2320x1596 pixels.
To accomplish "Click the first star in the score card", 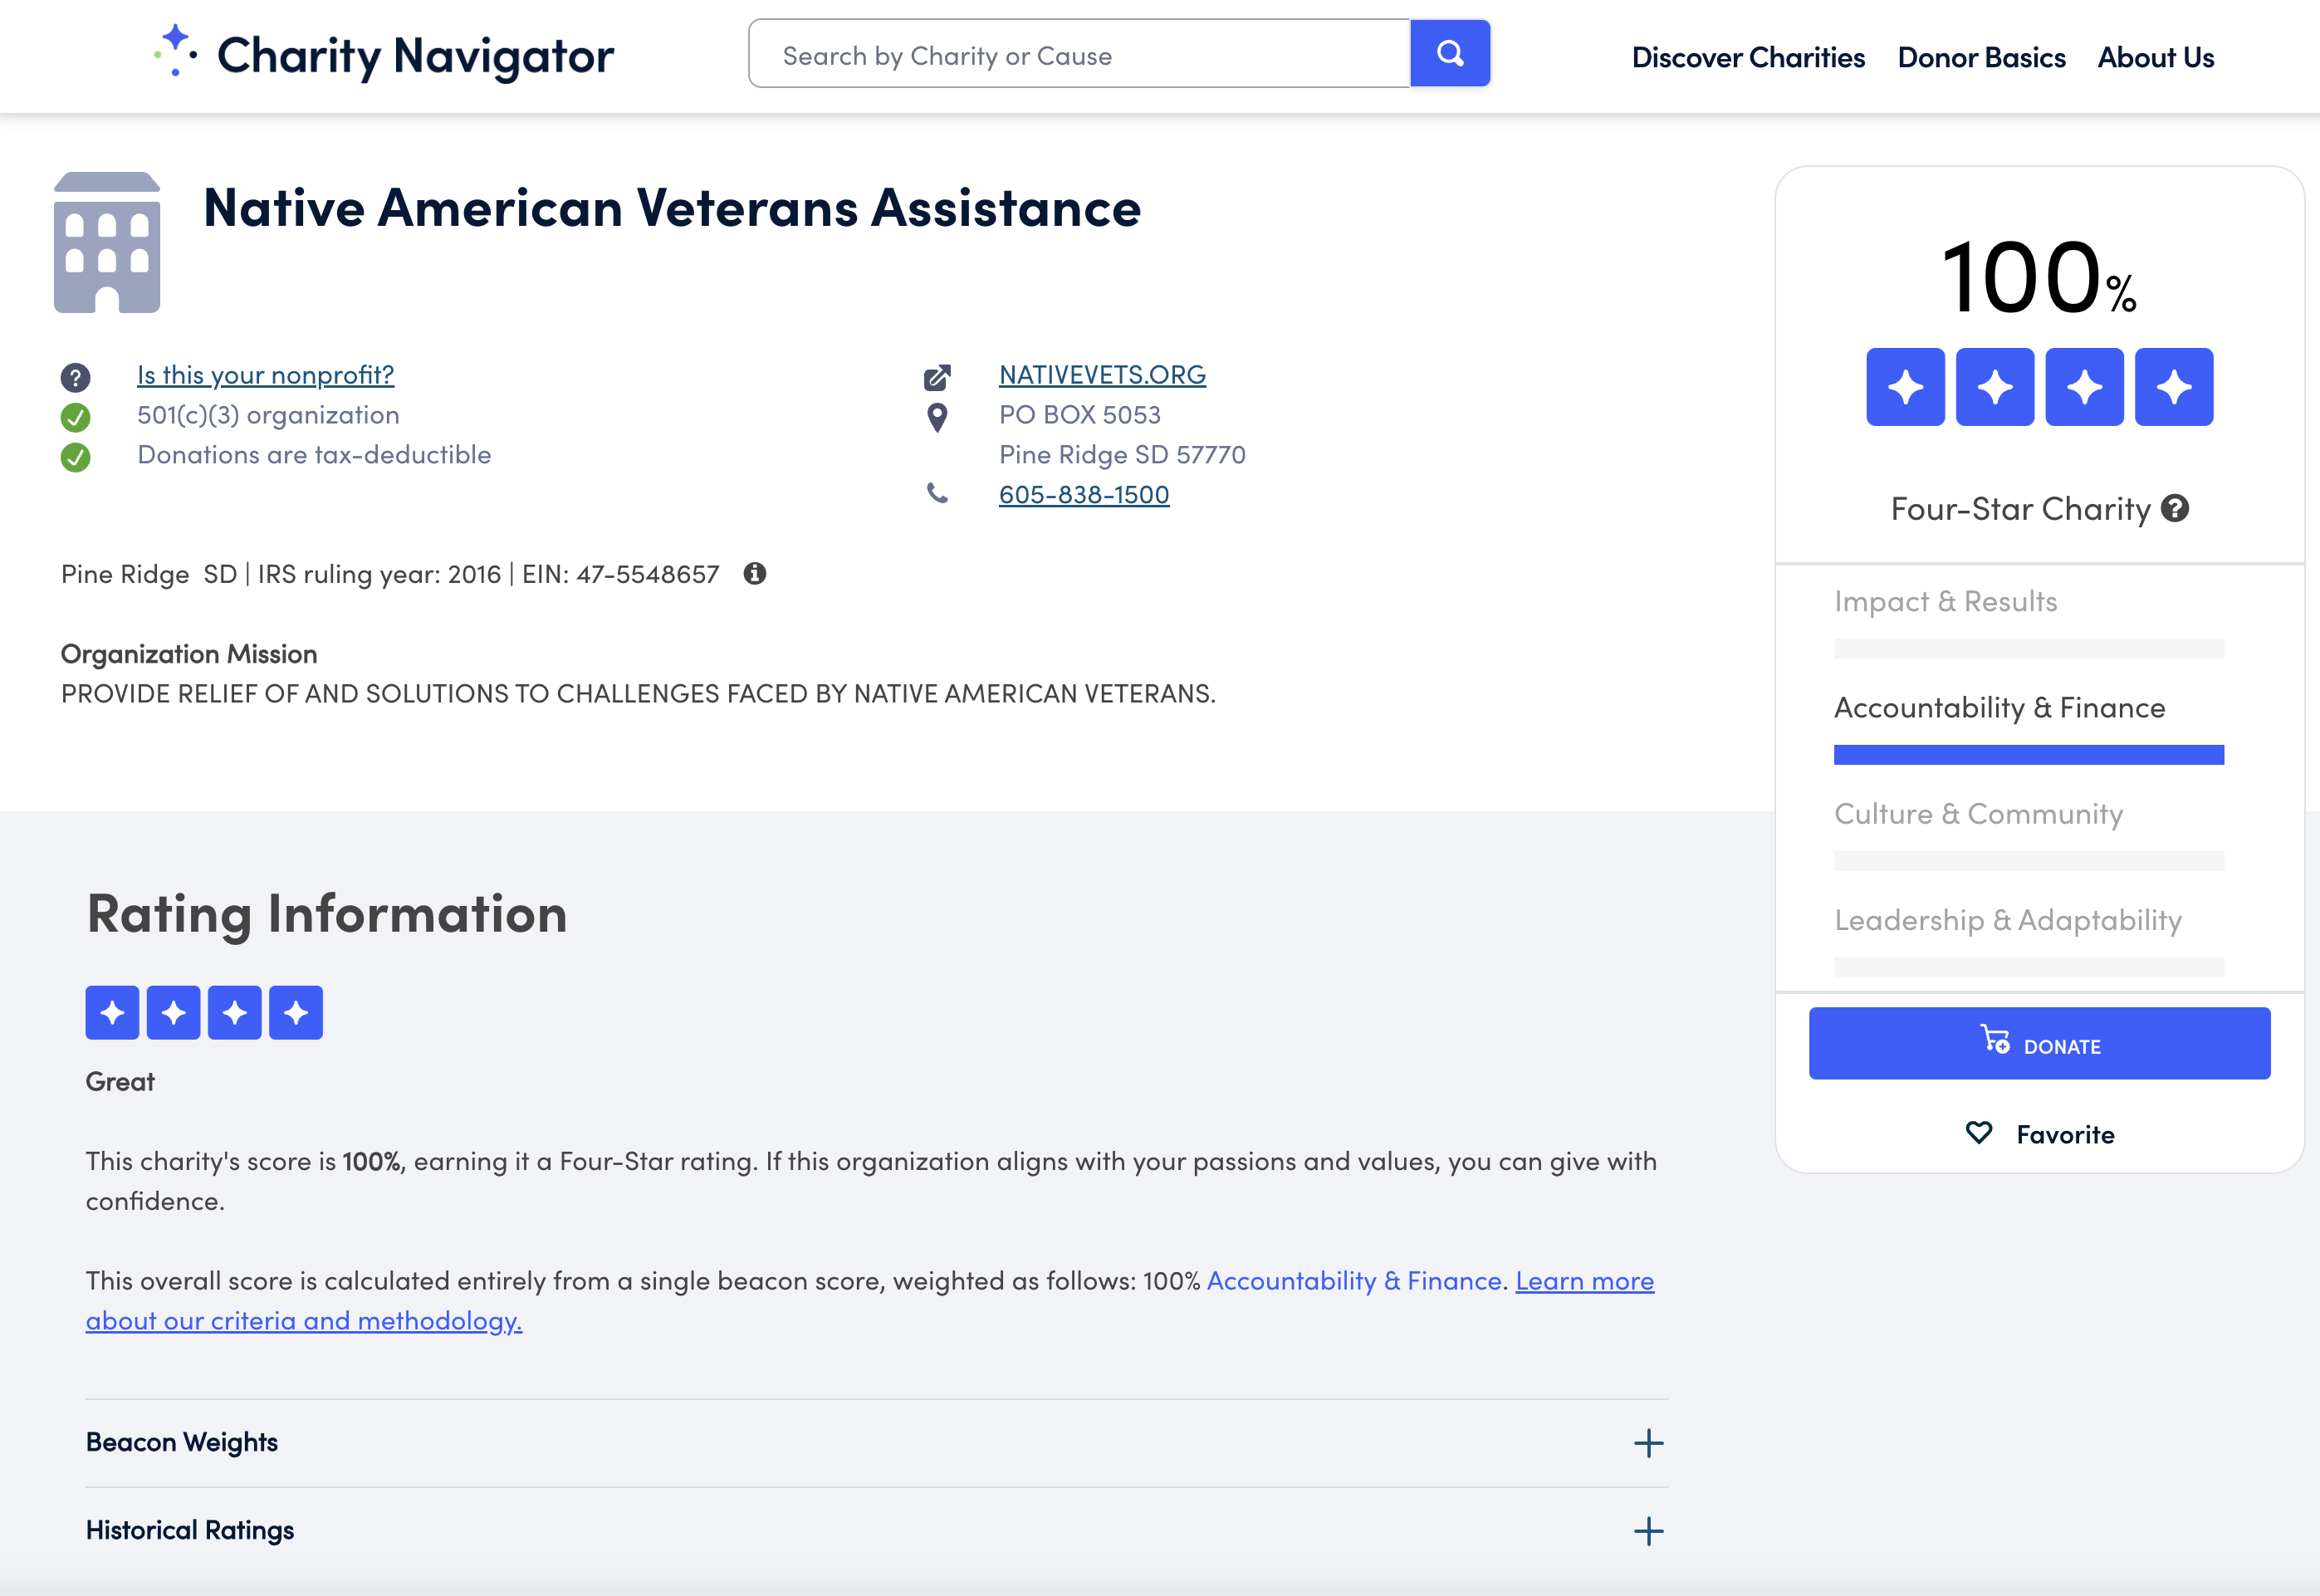I will pyautogui.click(x=1905, y=387).
